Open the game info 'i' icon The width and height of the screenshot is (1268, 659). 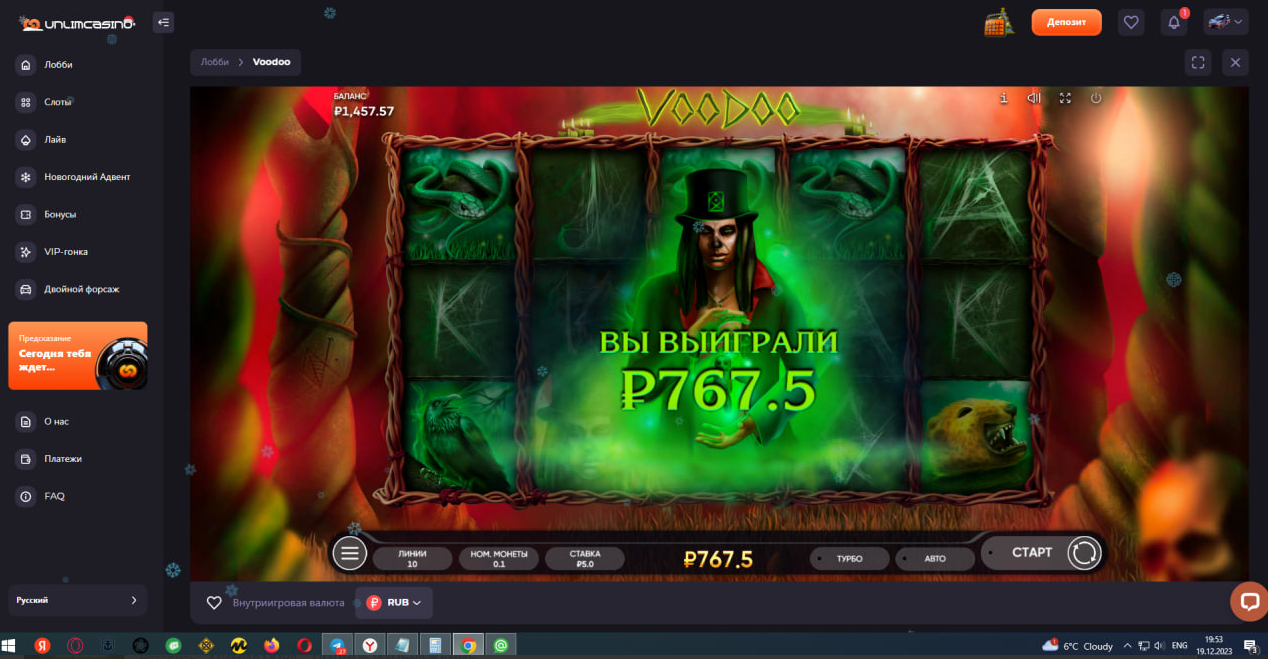[1003, 98]
